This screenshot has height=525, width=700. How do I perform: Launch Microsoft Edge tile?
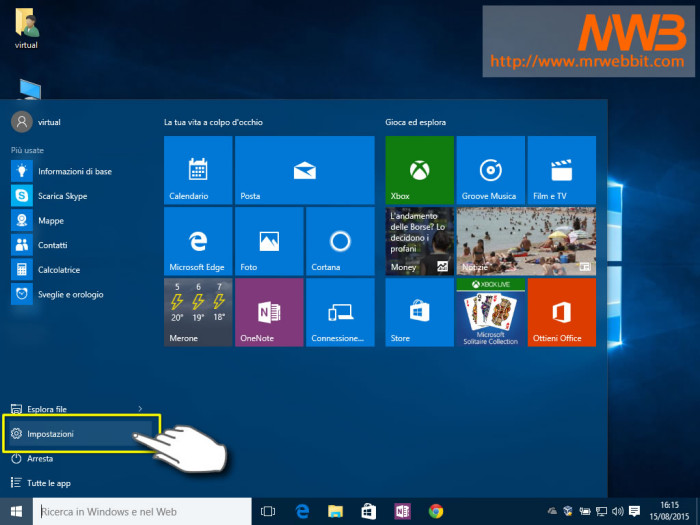[x=198, y=241]
